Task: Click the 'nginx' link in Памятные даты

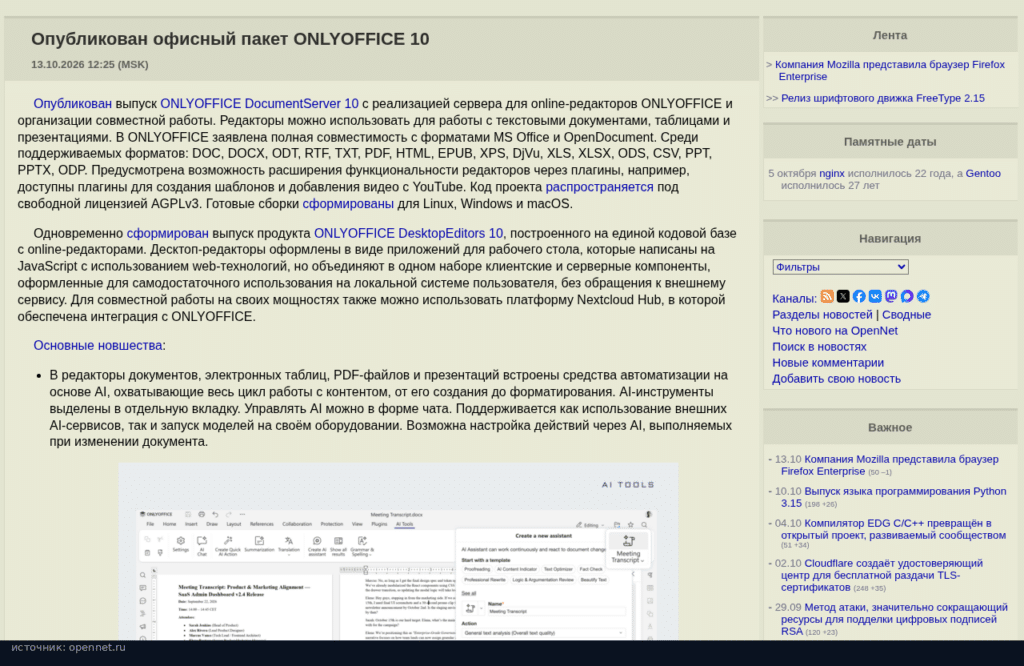Action: (832, 174)
